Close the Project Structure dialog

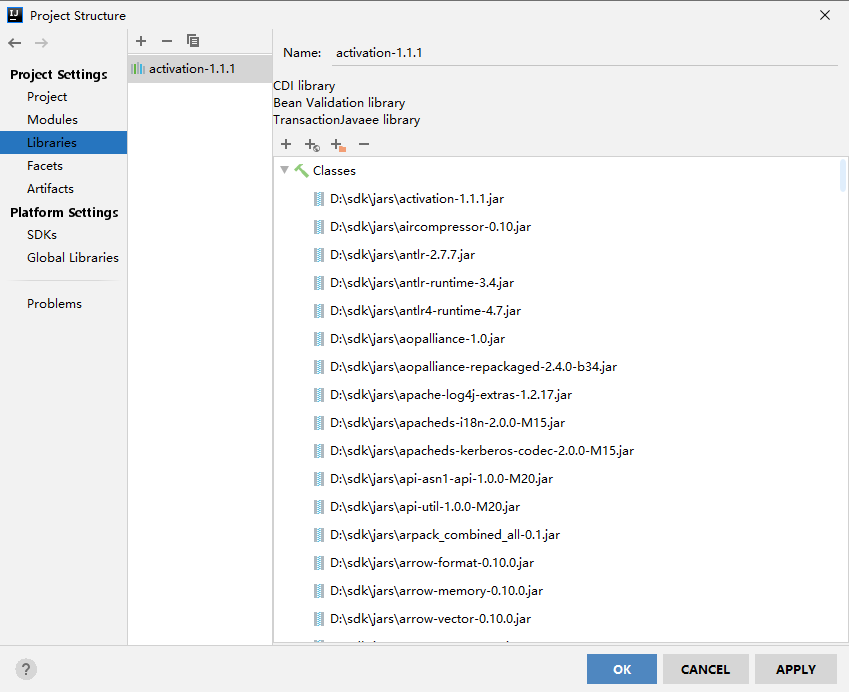tap(825, 15)
